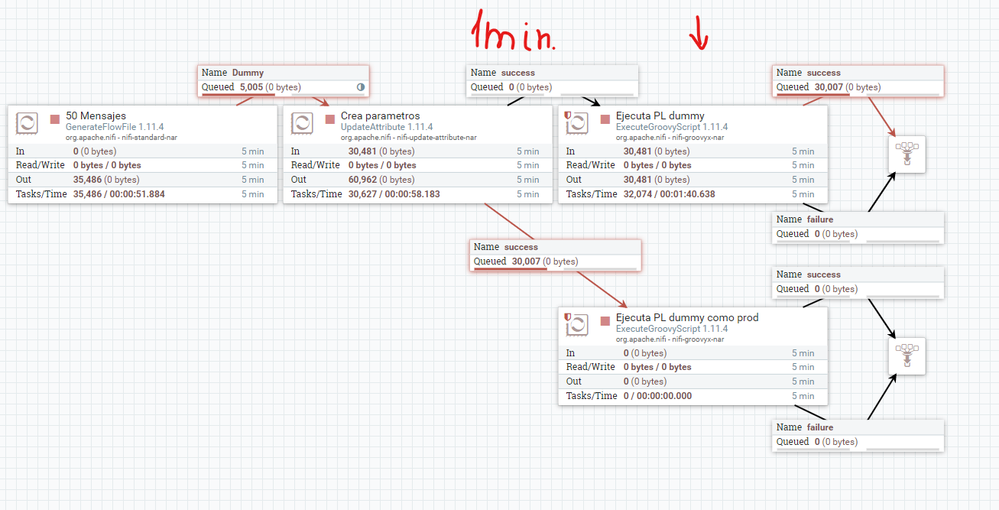The height and width of the screenshot is (510, 999).
Task: Select middle success connection with 30,007 queued
Action: pyautogui.click(x=556, y=255)
